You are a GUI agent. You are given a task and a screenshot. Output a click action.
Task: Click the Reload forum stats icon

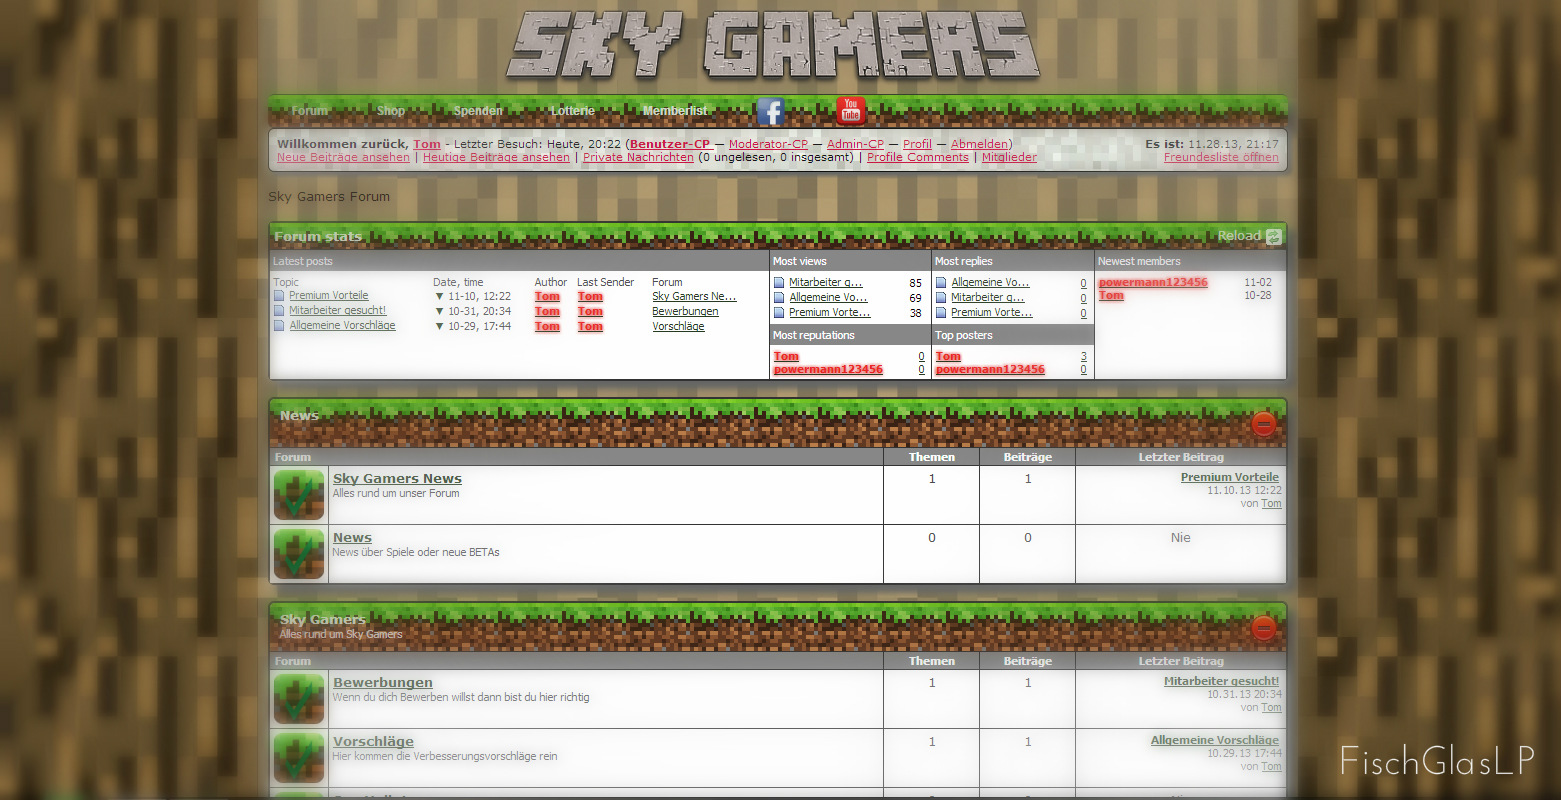click(1273, 237)
